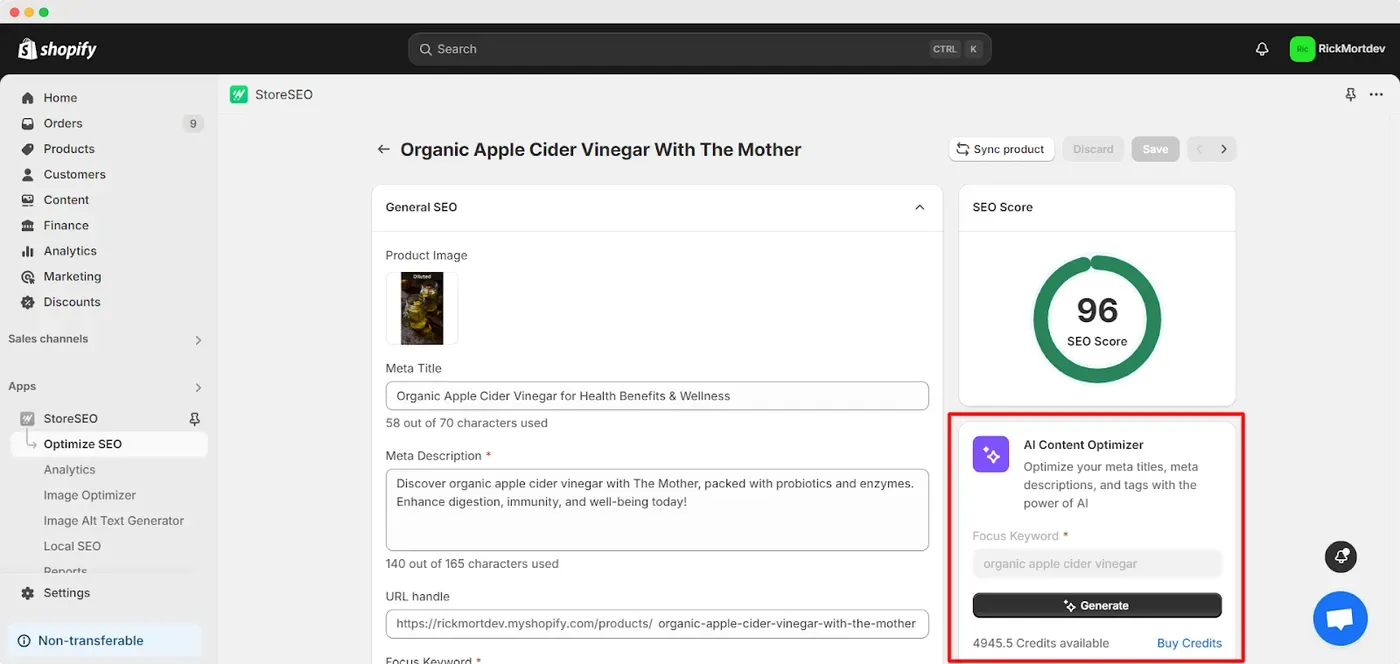Click the Orders count badge 9
Screen dimensions: 1400x664
tap(193, 123)
